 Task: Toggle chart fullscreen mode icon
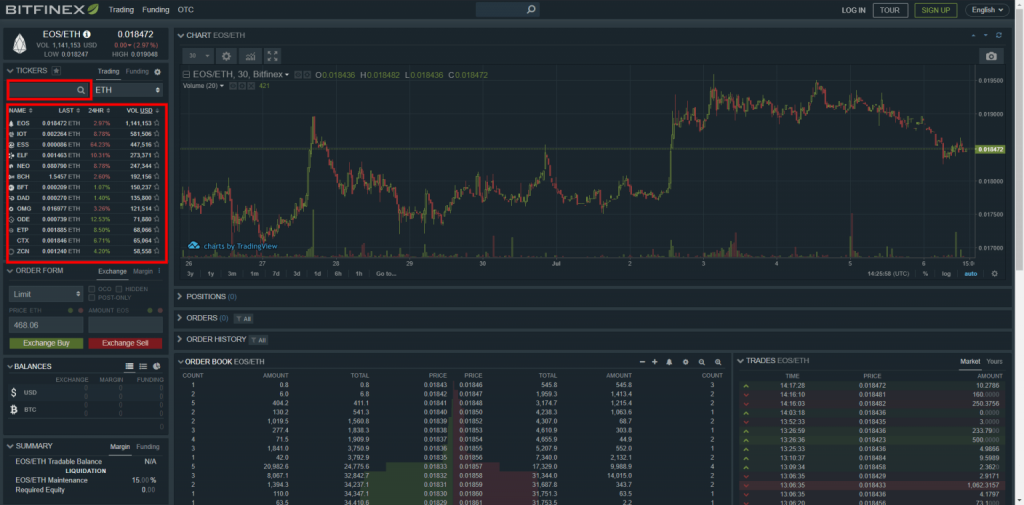pyautogui.click(x=273, y=56)
